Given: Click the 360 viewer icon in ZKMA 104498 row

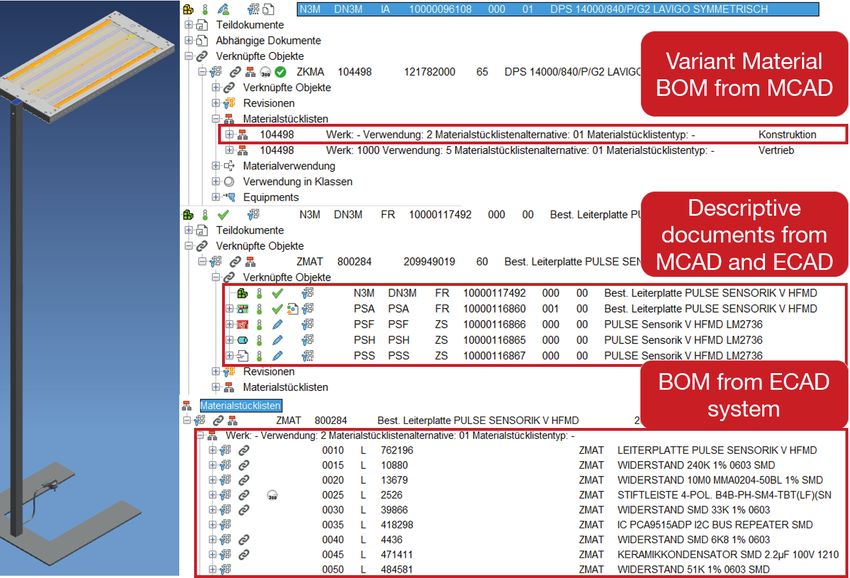Looking at the screenshot, I should coord(266,72).
